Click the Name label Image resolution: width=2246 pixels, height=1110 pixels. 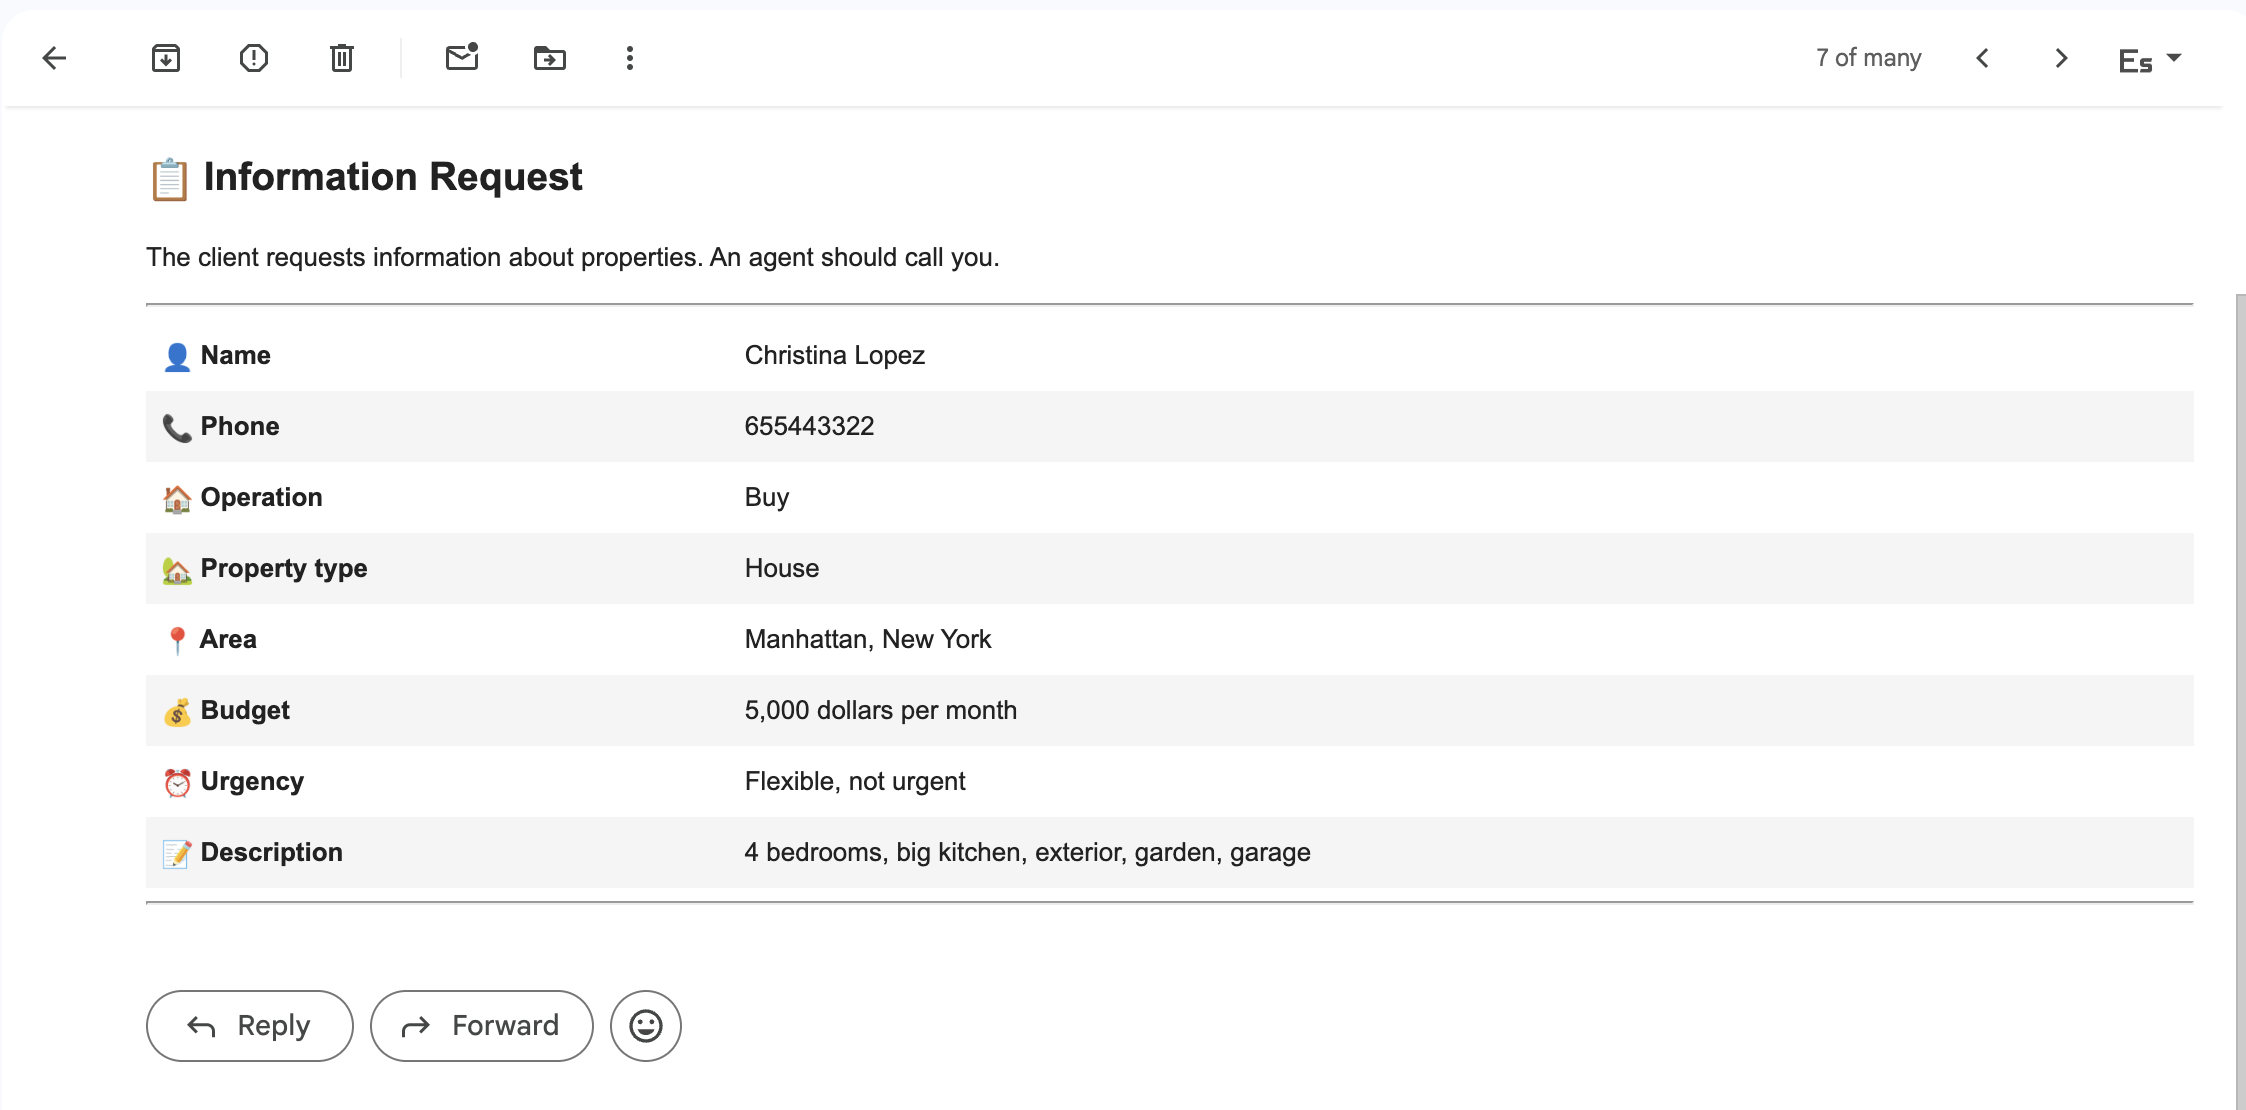point(236,355)
